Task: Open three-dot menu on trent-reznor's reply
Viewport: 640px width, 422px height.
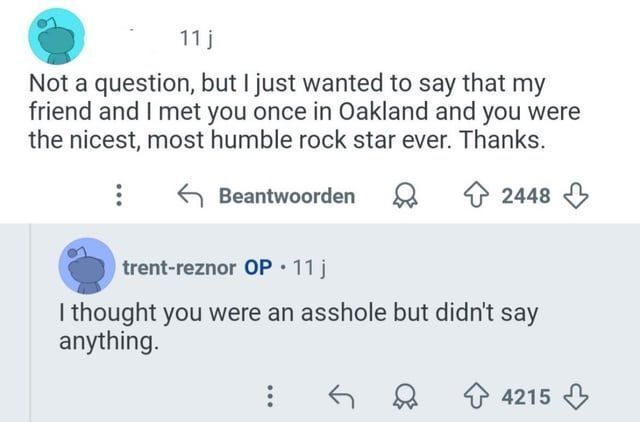Action: pos(269,397)
